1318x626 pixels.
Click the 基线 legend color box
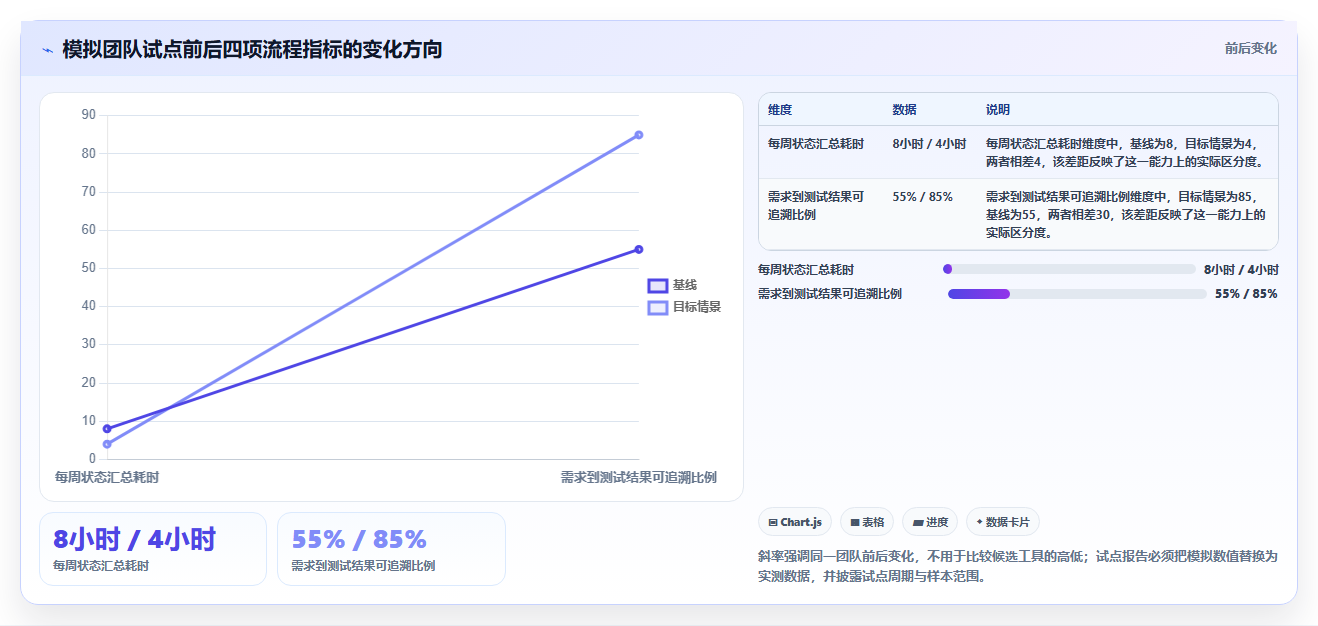(x=657, y=286)
